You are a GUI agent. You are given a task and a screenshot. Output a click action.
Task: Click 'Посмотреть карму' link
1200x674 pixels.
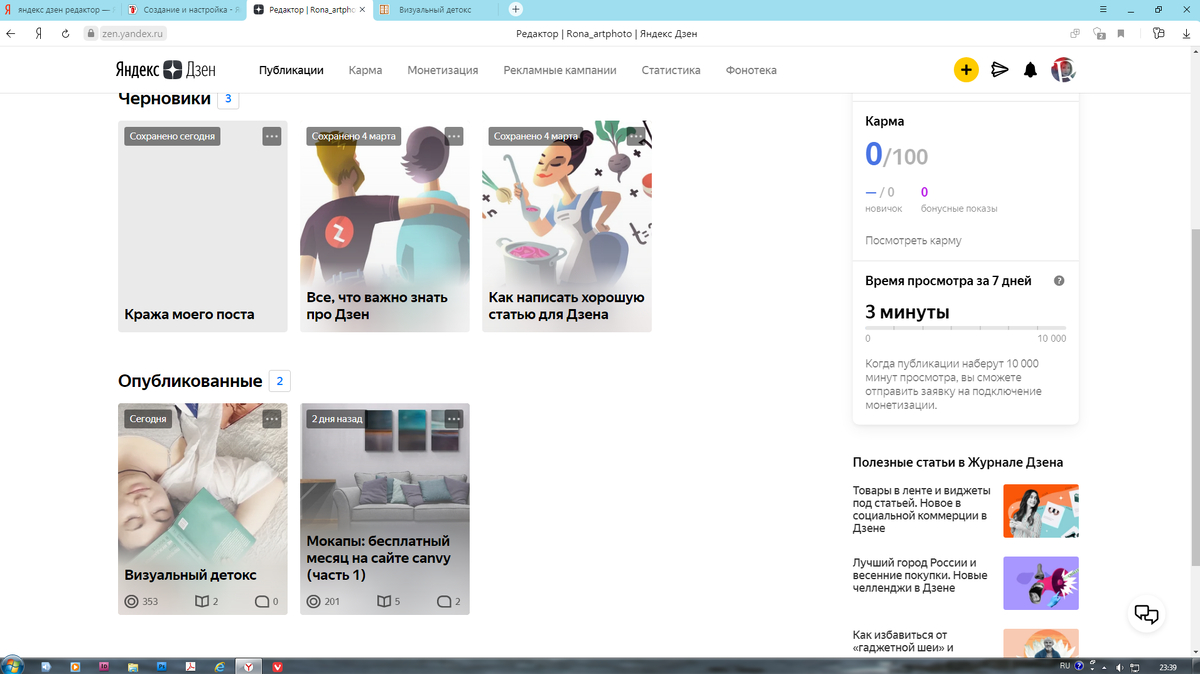click(x=913, y=241)
